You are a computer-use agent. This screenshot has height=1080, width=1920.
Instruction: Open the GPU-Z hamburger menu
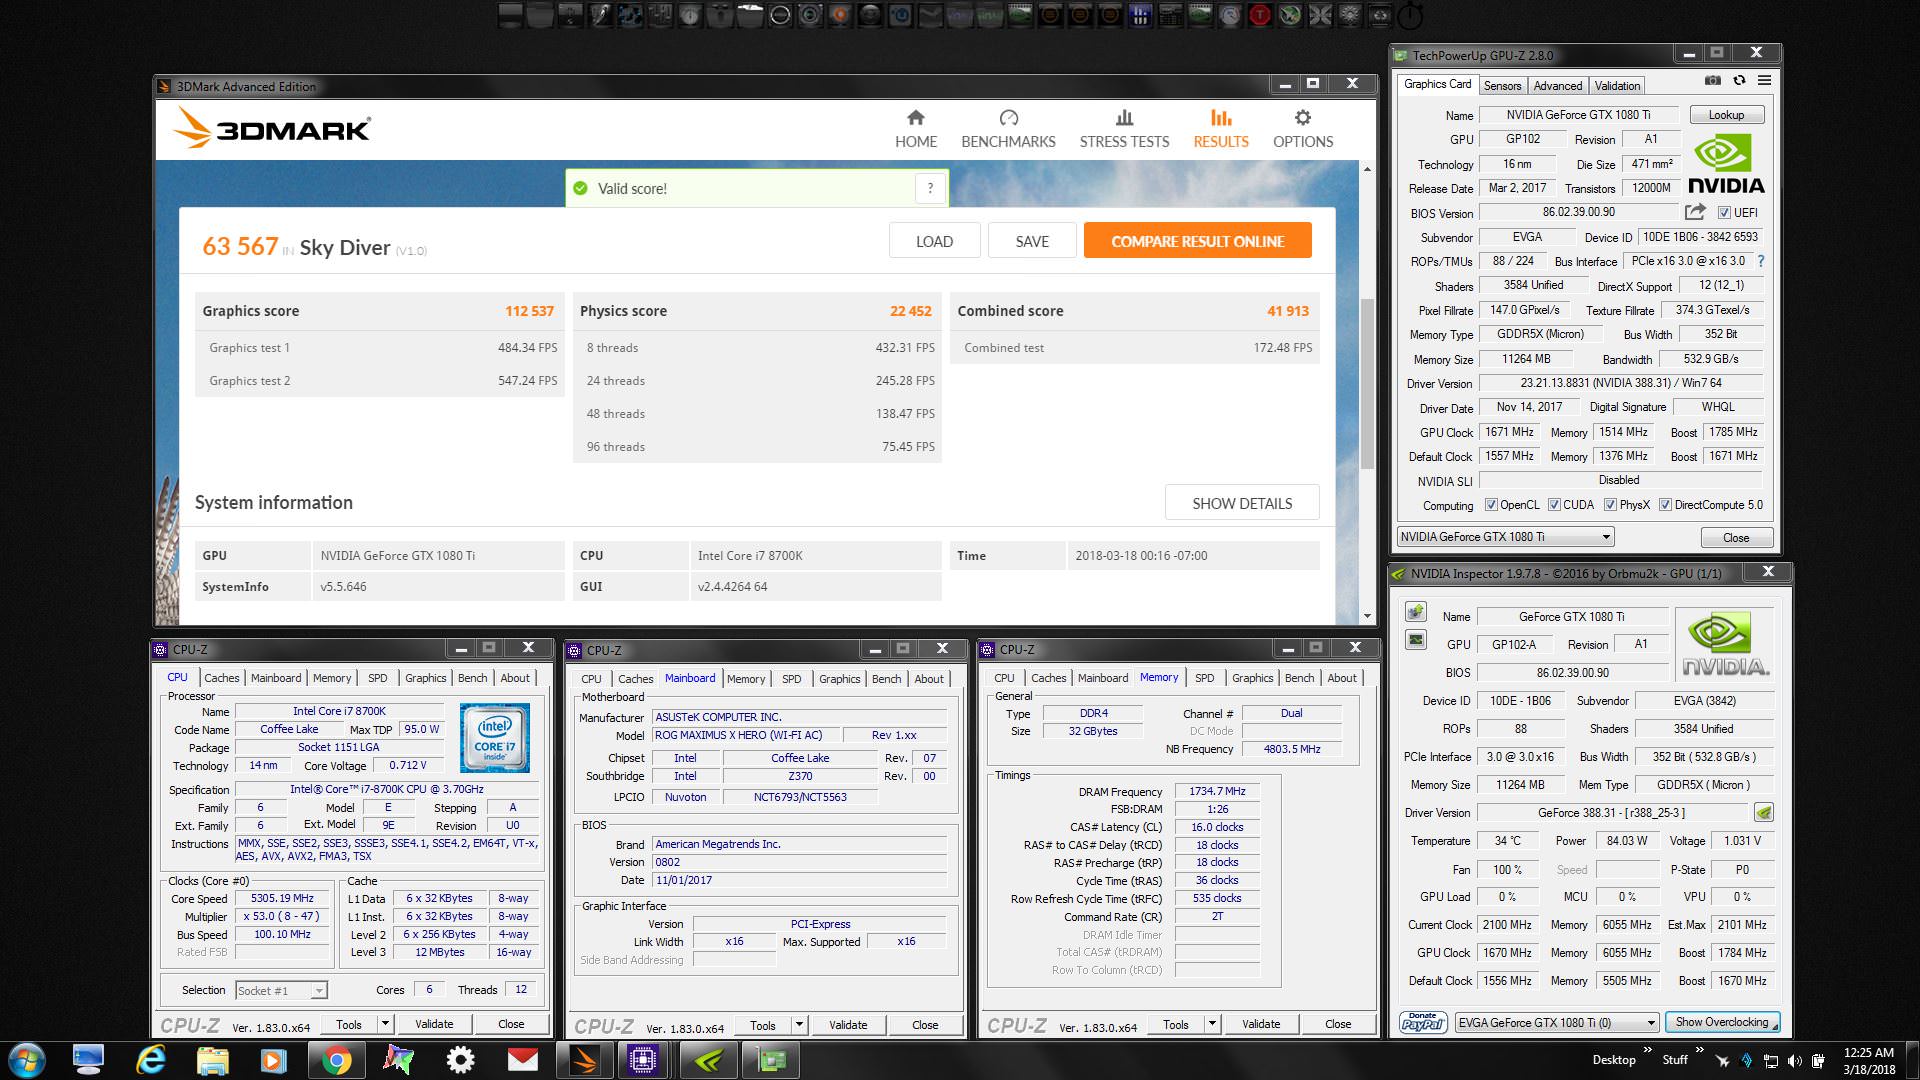(x=1765, y=81)
